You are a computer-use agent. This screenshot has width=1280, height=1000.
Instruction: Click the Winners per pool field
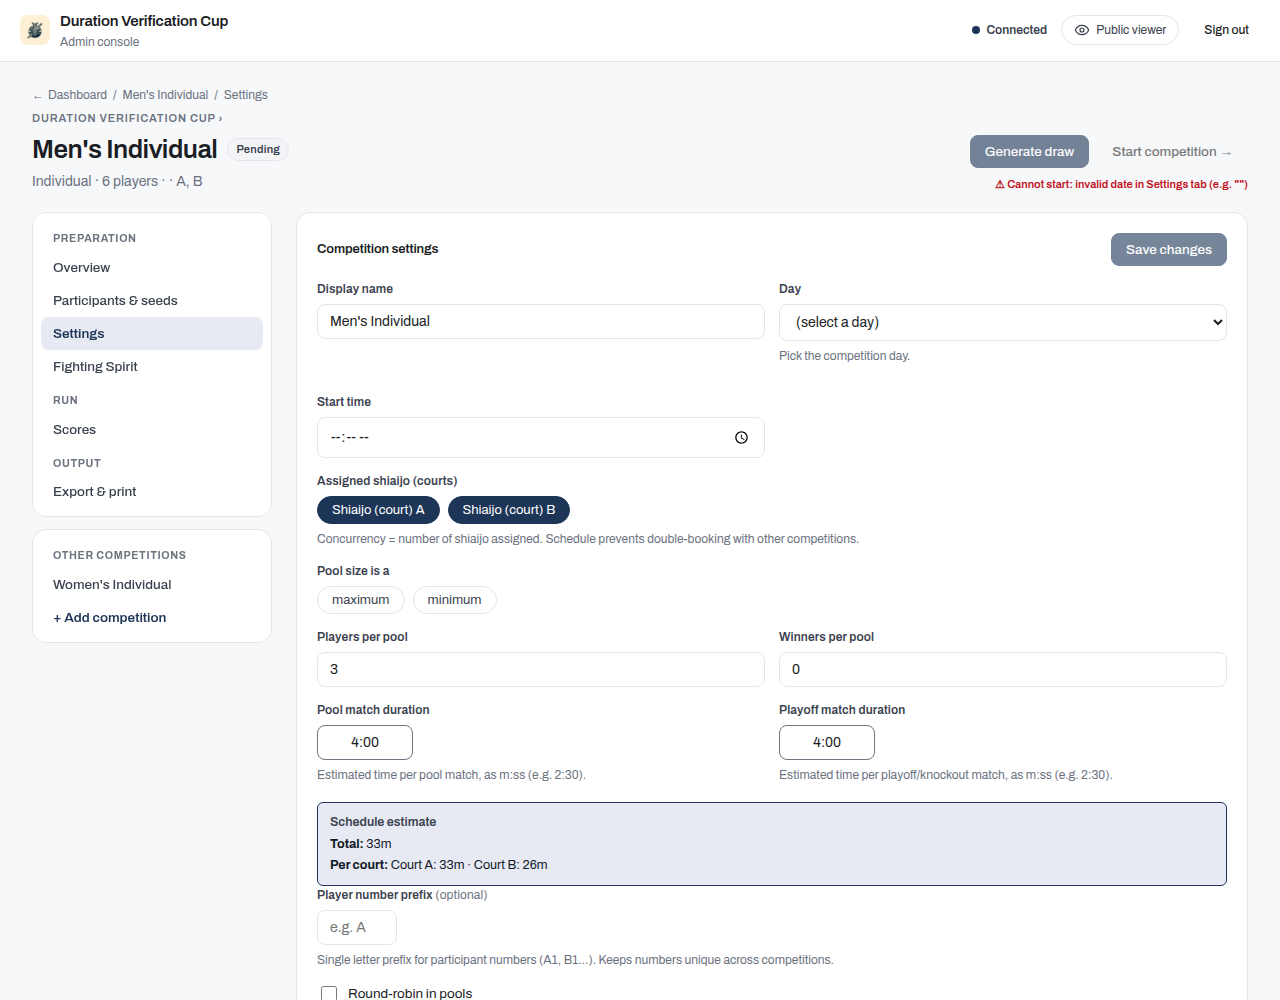coord(1003,669)
